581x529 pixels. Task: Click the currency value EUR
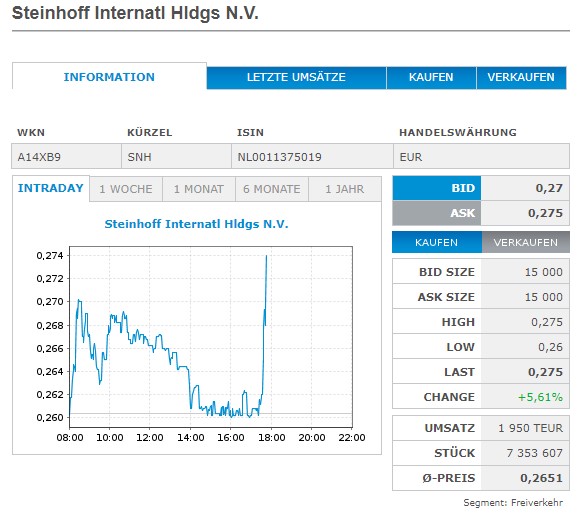click(411, 157)
